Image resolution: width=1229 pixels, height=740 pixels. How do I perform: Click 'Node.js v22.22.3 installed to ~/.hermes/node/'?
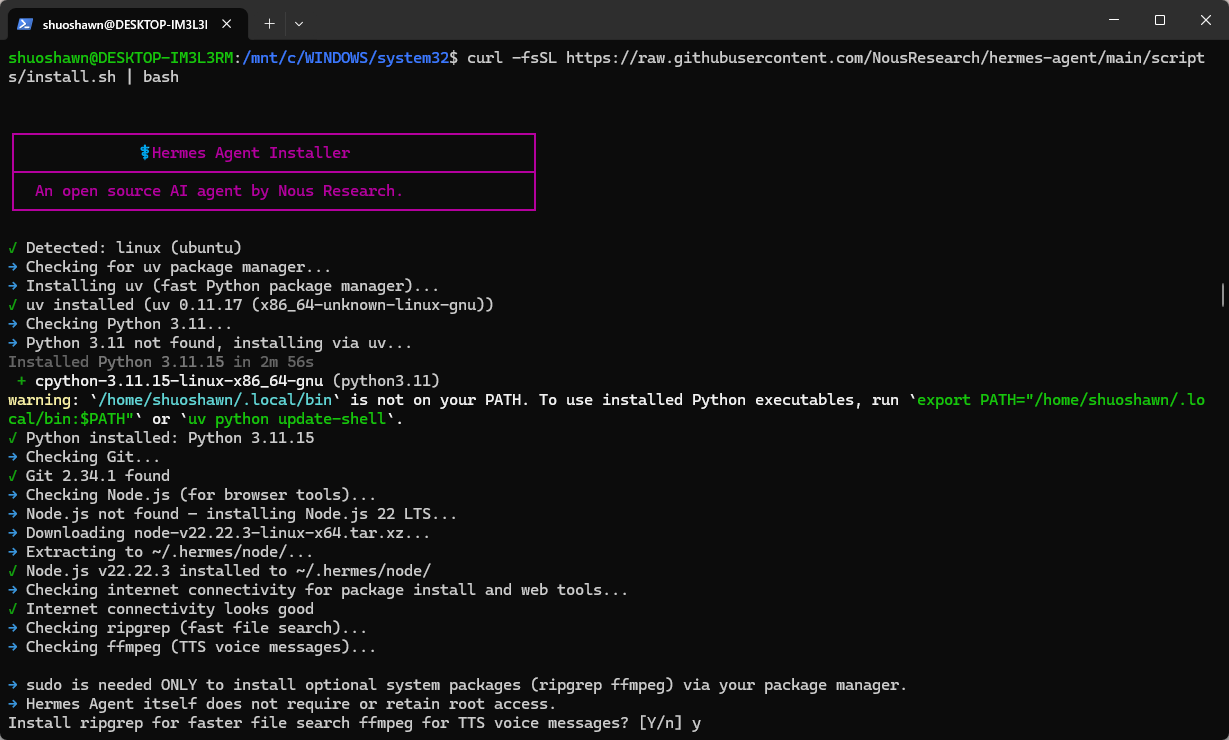tap(219, 571)
